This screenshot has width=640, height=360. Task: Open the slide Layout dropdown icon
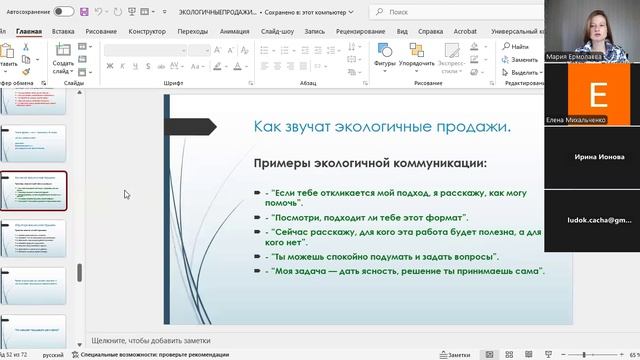84,47
